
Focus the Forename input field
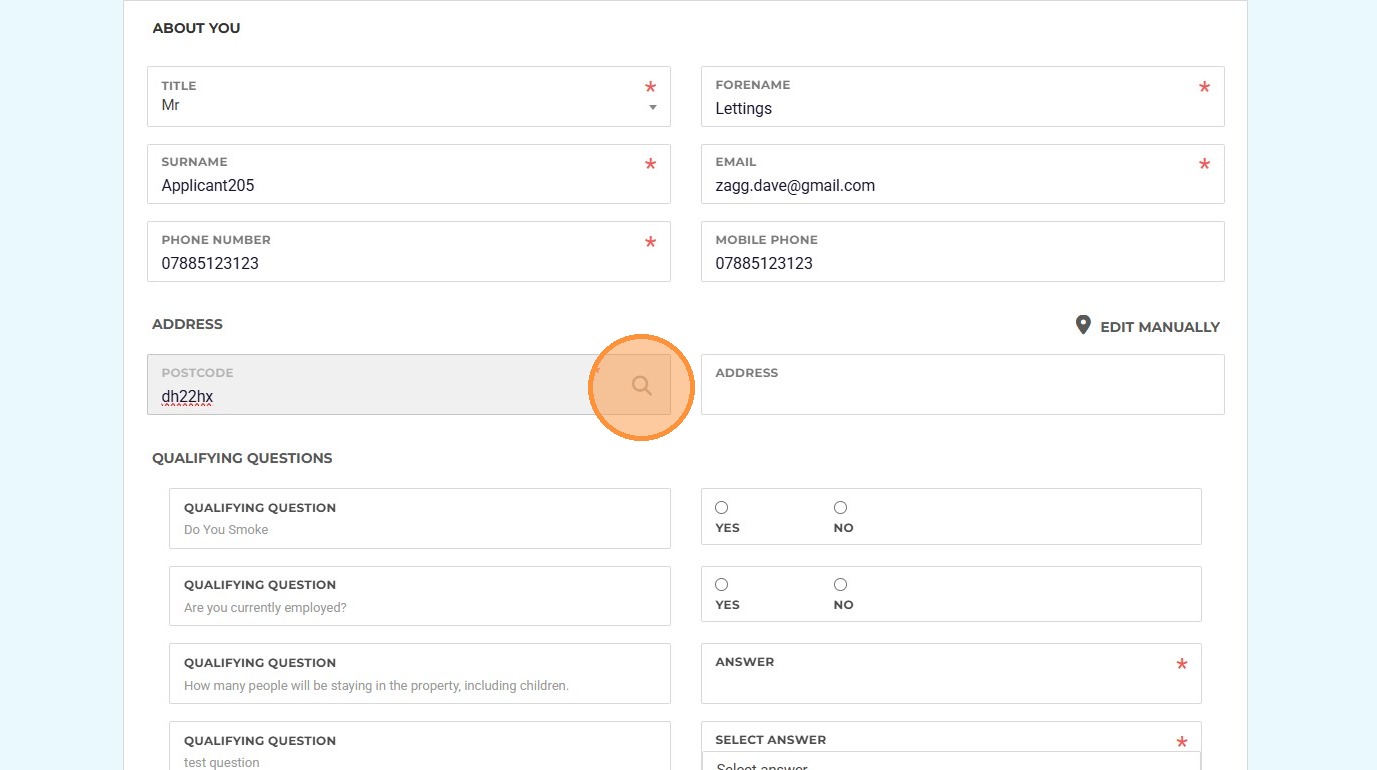tap(950, 108)
